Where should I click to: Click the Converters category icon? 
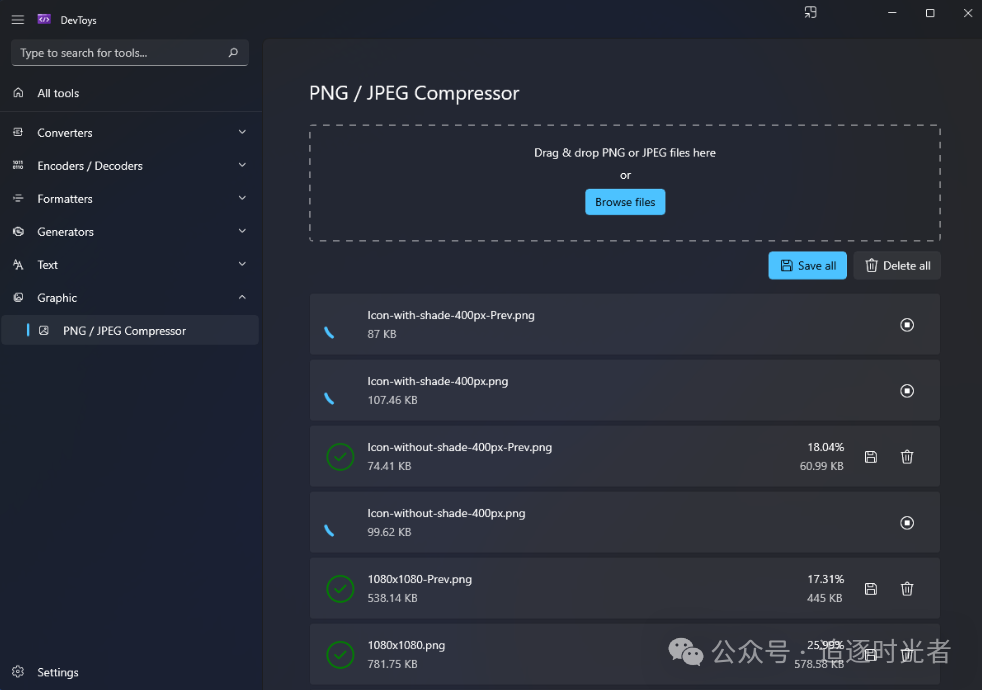(18, 132)
